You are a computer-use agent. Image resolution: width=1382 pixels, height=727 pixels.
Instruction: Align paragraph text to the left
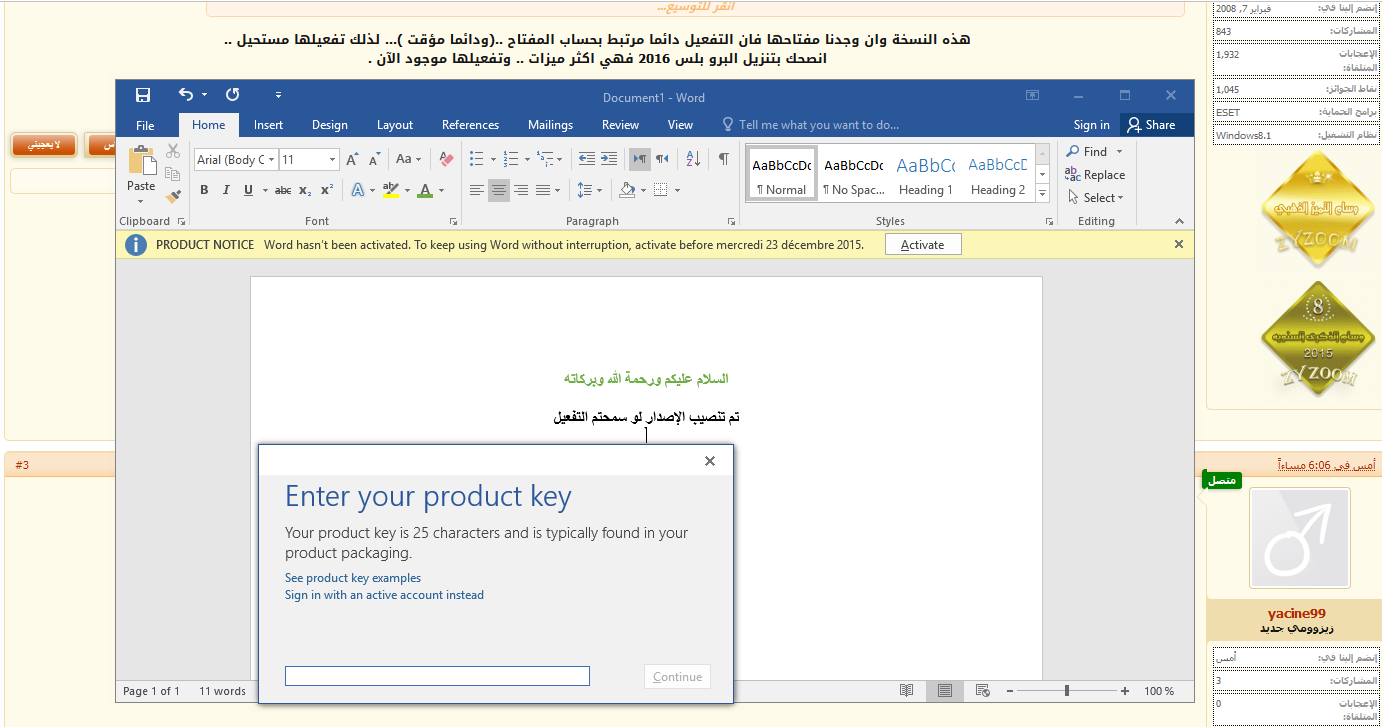coord(477,190)
